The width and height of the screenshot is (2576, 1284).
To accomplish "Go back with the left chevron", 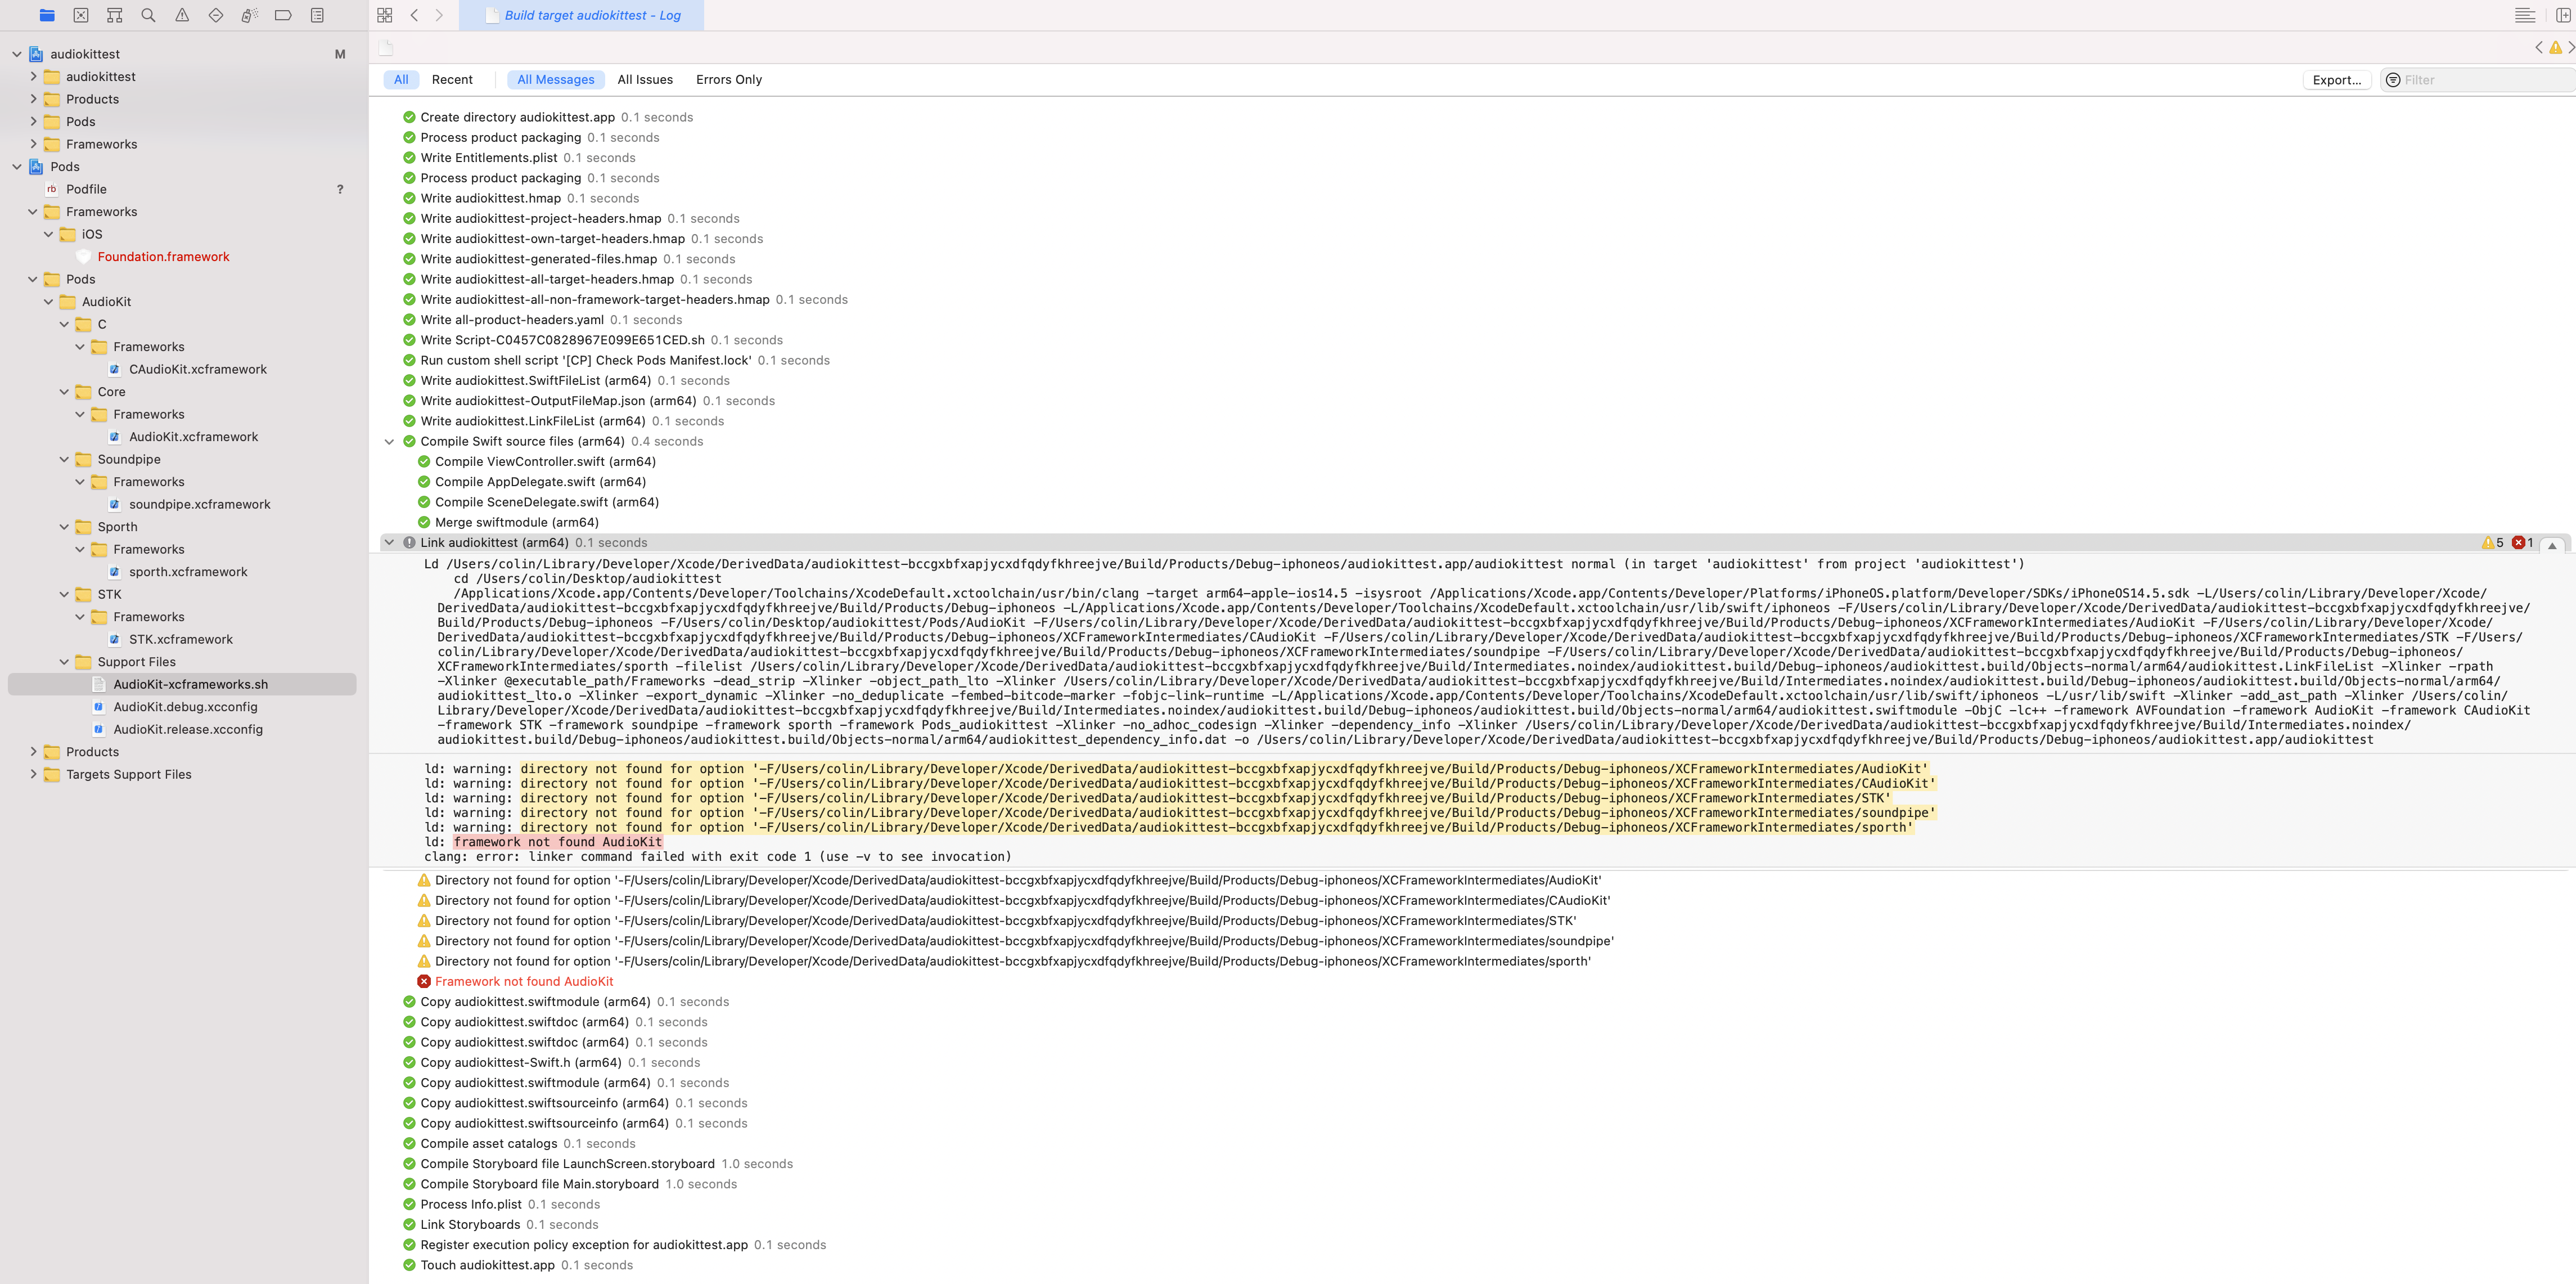I will [x=414, y=15].
